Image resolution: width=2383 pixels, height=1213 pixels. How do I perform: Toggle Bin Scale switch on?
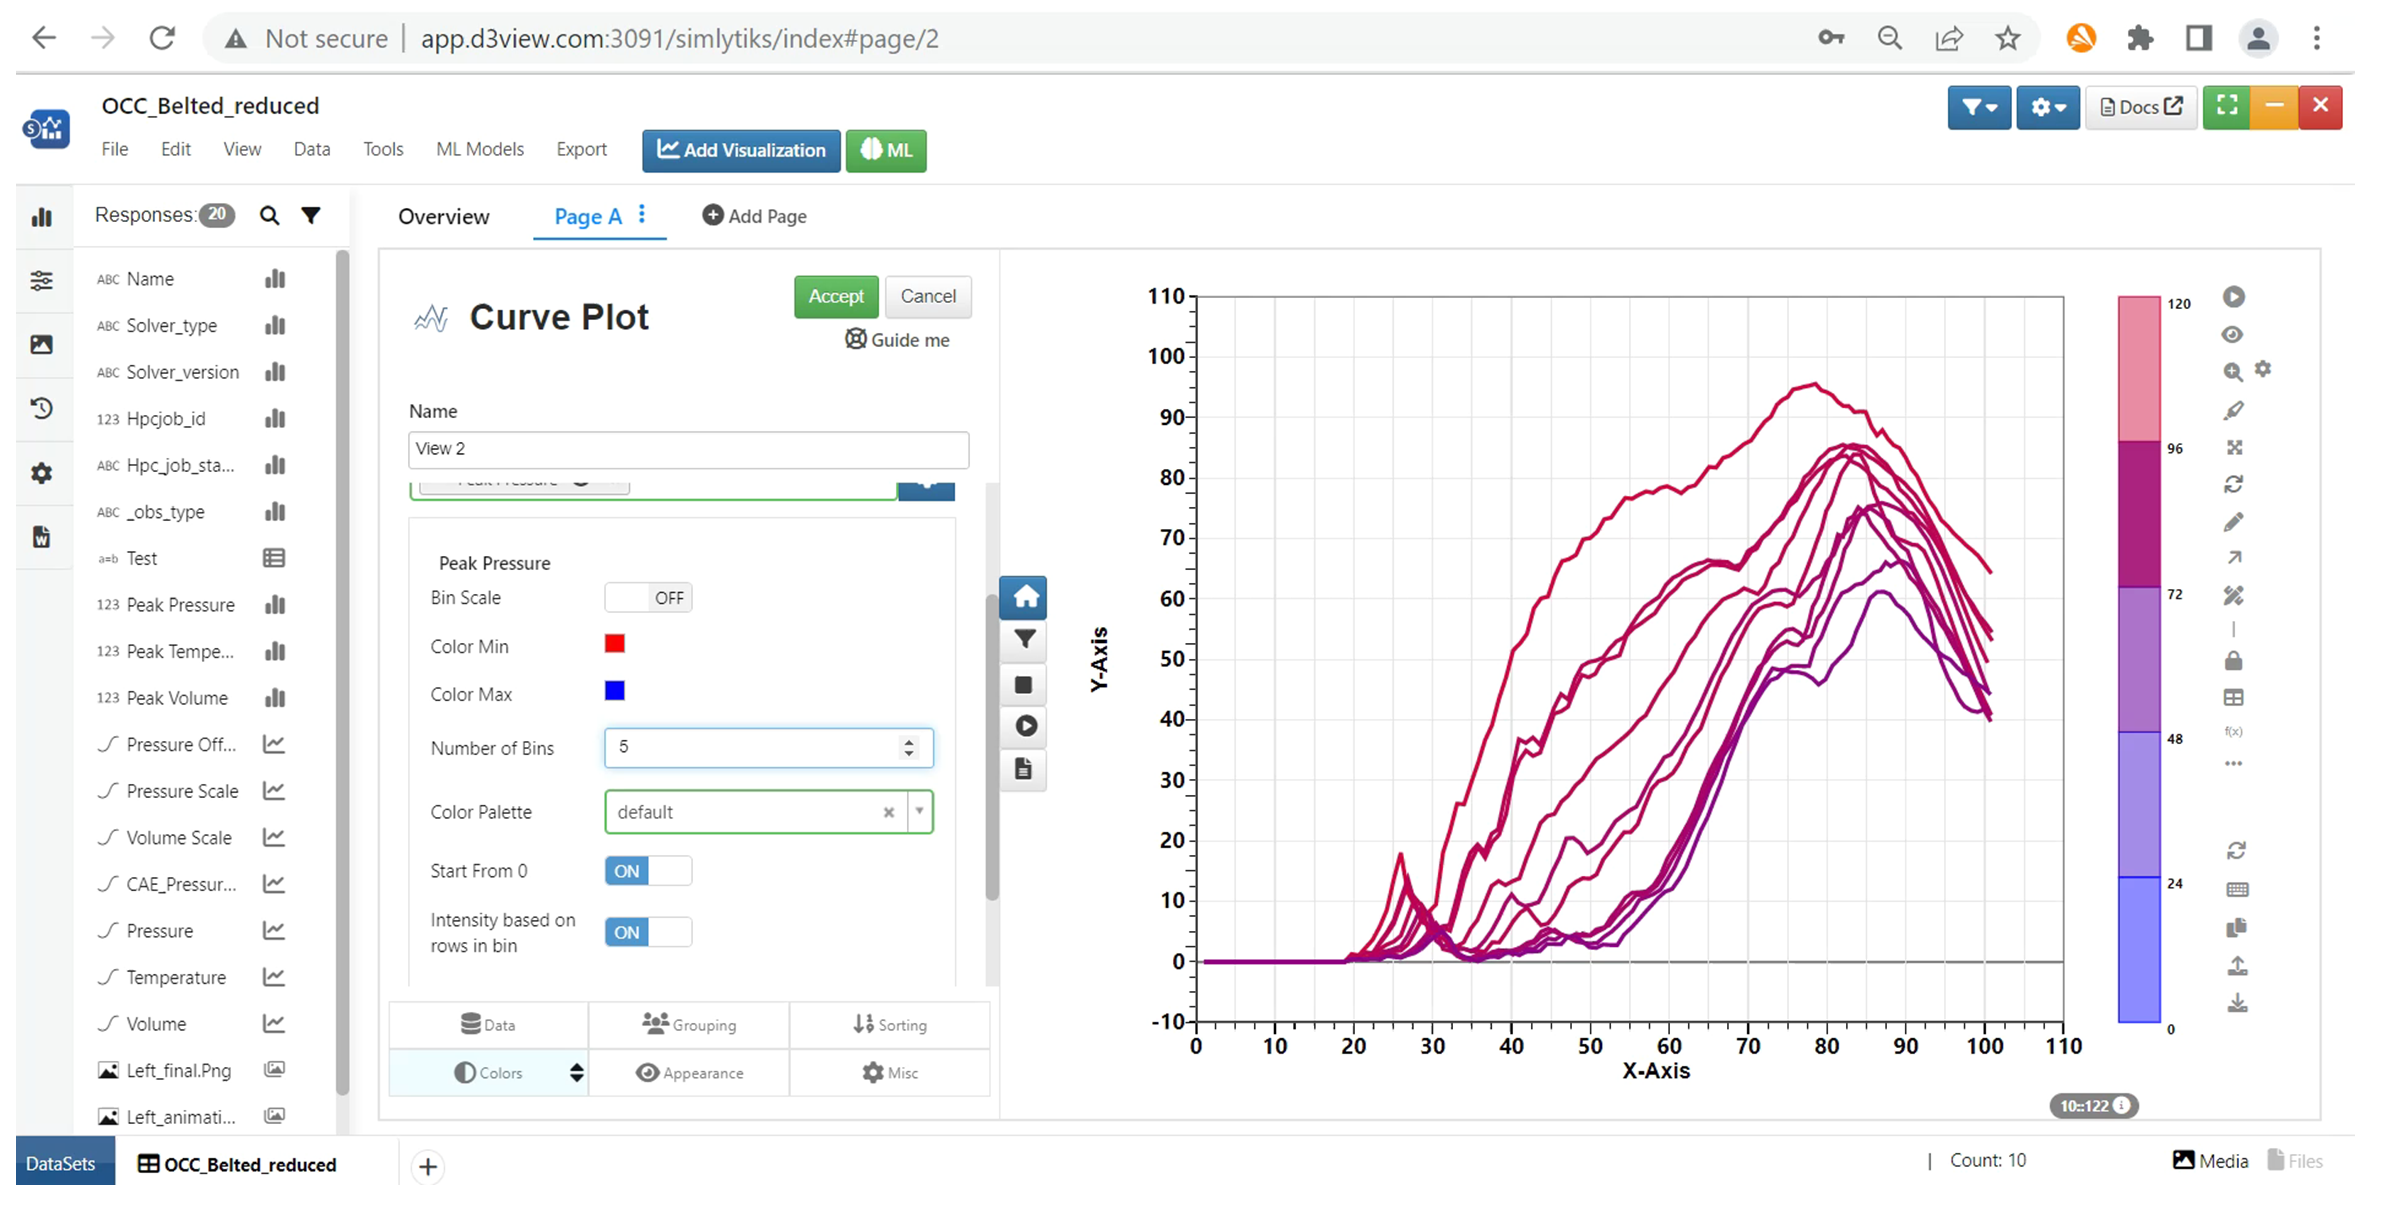coord(648,598)
